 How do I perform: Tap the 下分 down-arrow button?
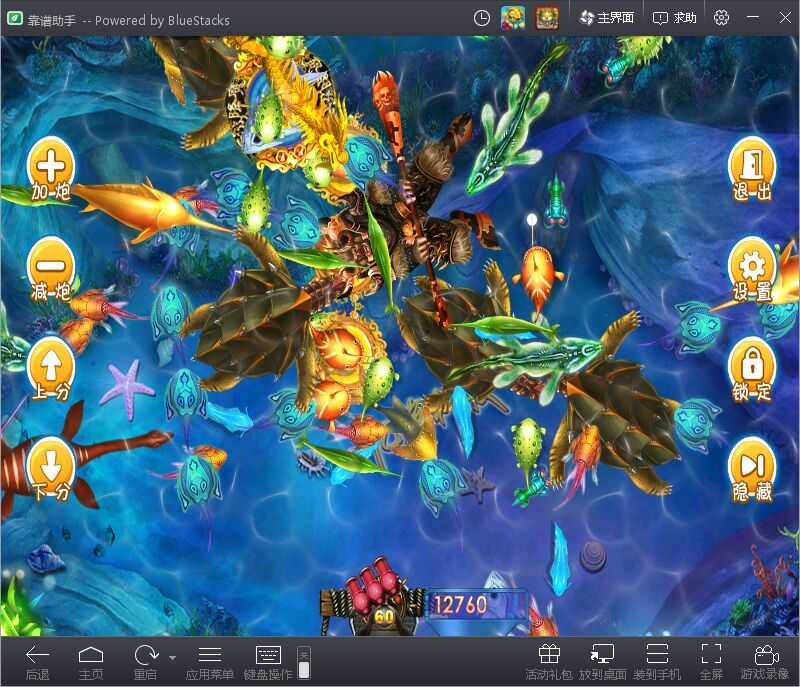click(51, 468)
